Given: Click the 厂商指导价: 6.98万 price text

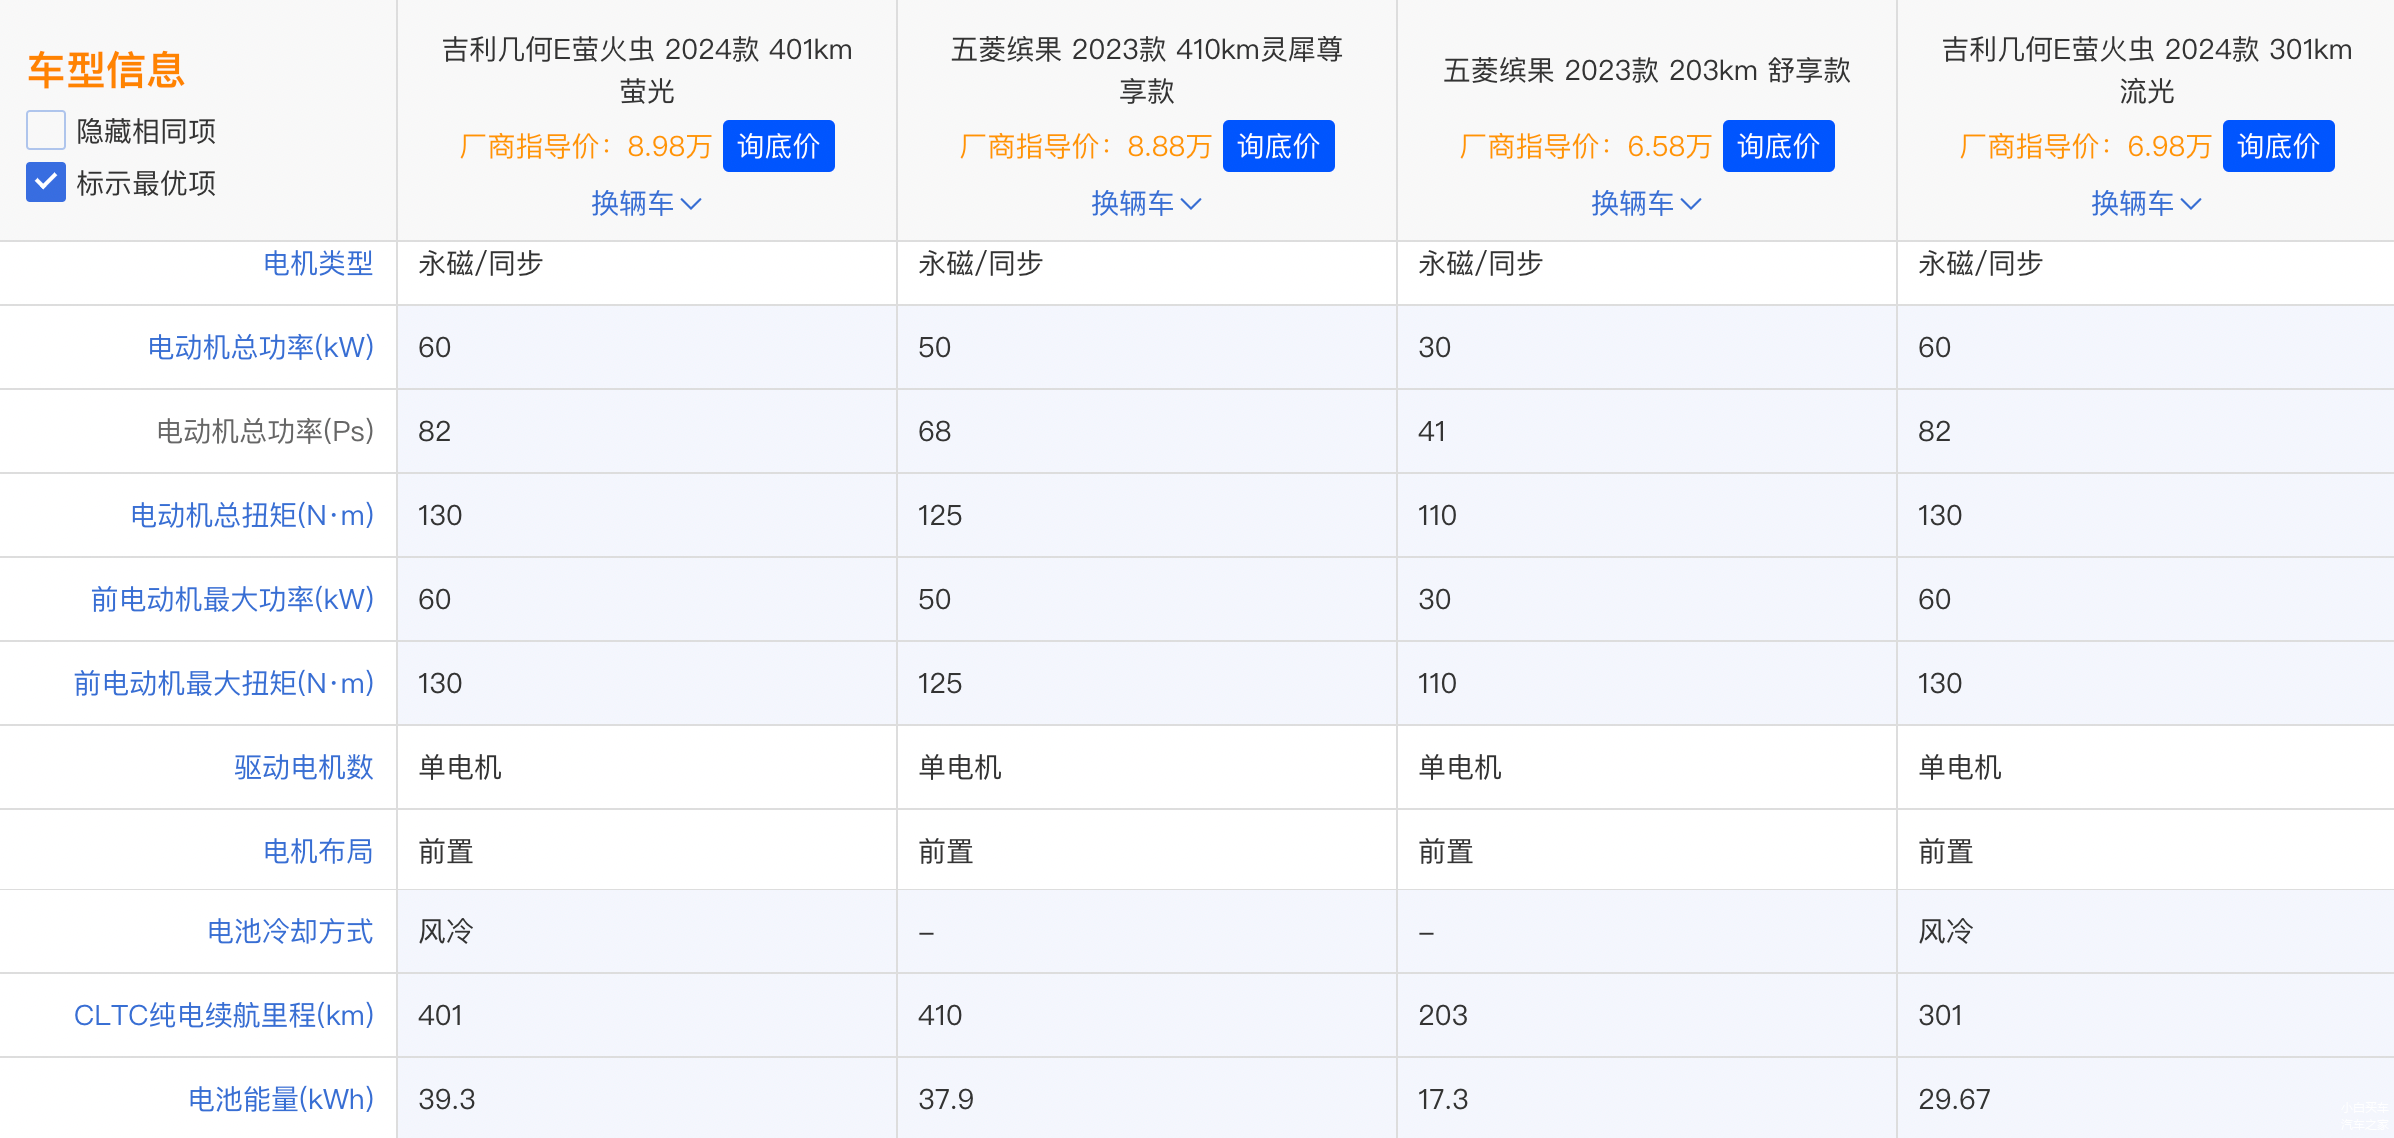Looking at the screenshot, I should [2085, 146].
